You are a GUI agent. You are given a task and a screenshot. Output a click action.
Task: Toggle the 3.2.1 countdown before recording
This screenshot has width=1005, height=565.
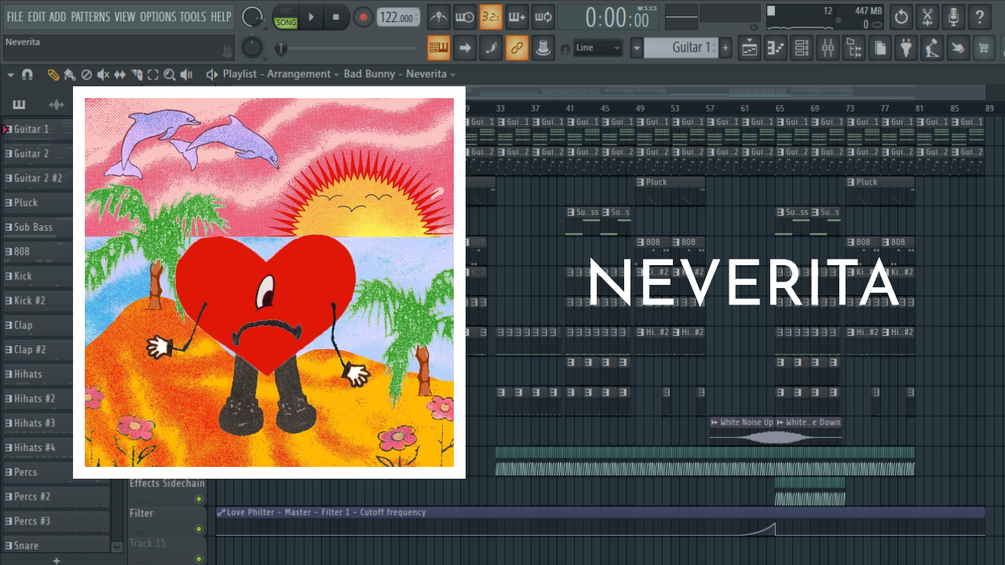[490, 17]
